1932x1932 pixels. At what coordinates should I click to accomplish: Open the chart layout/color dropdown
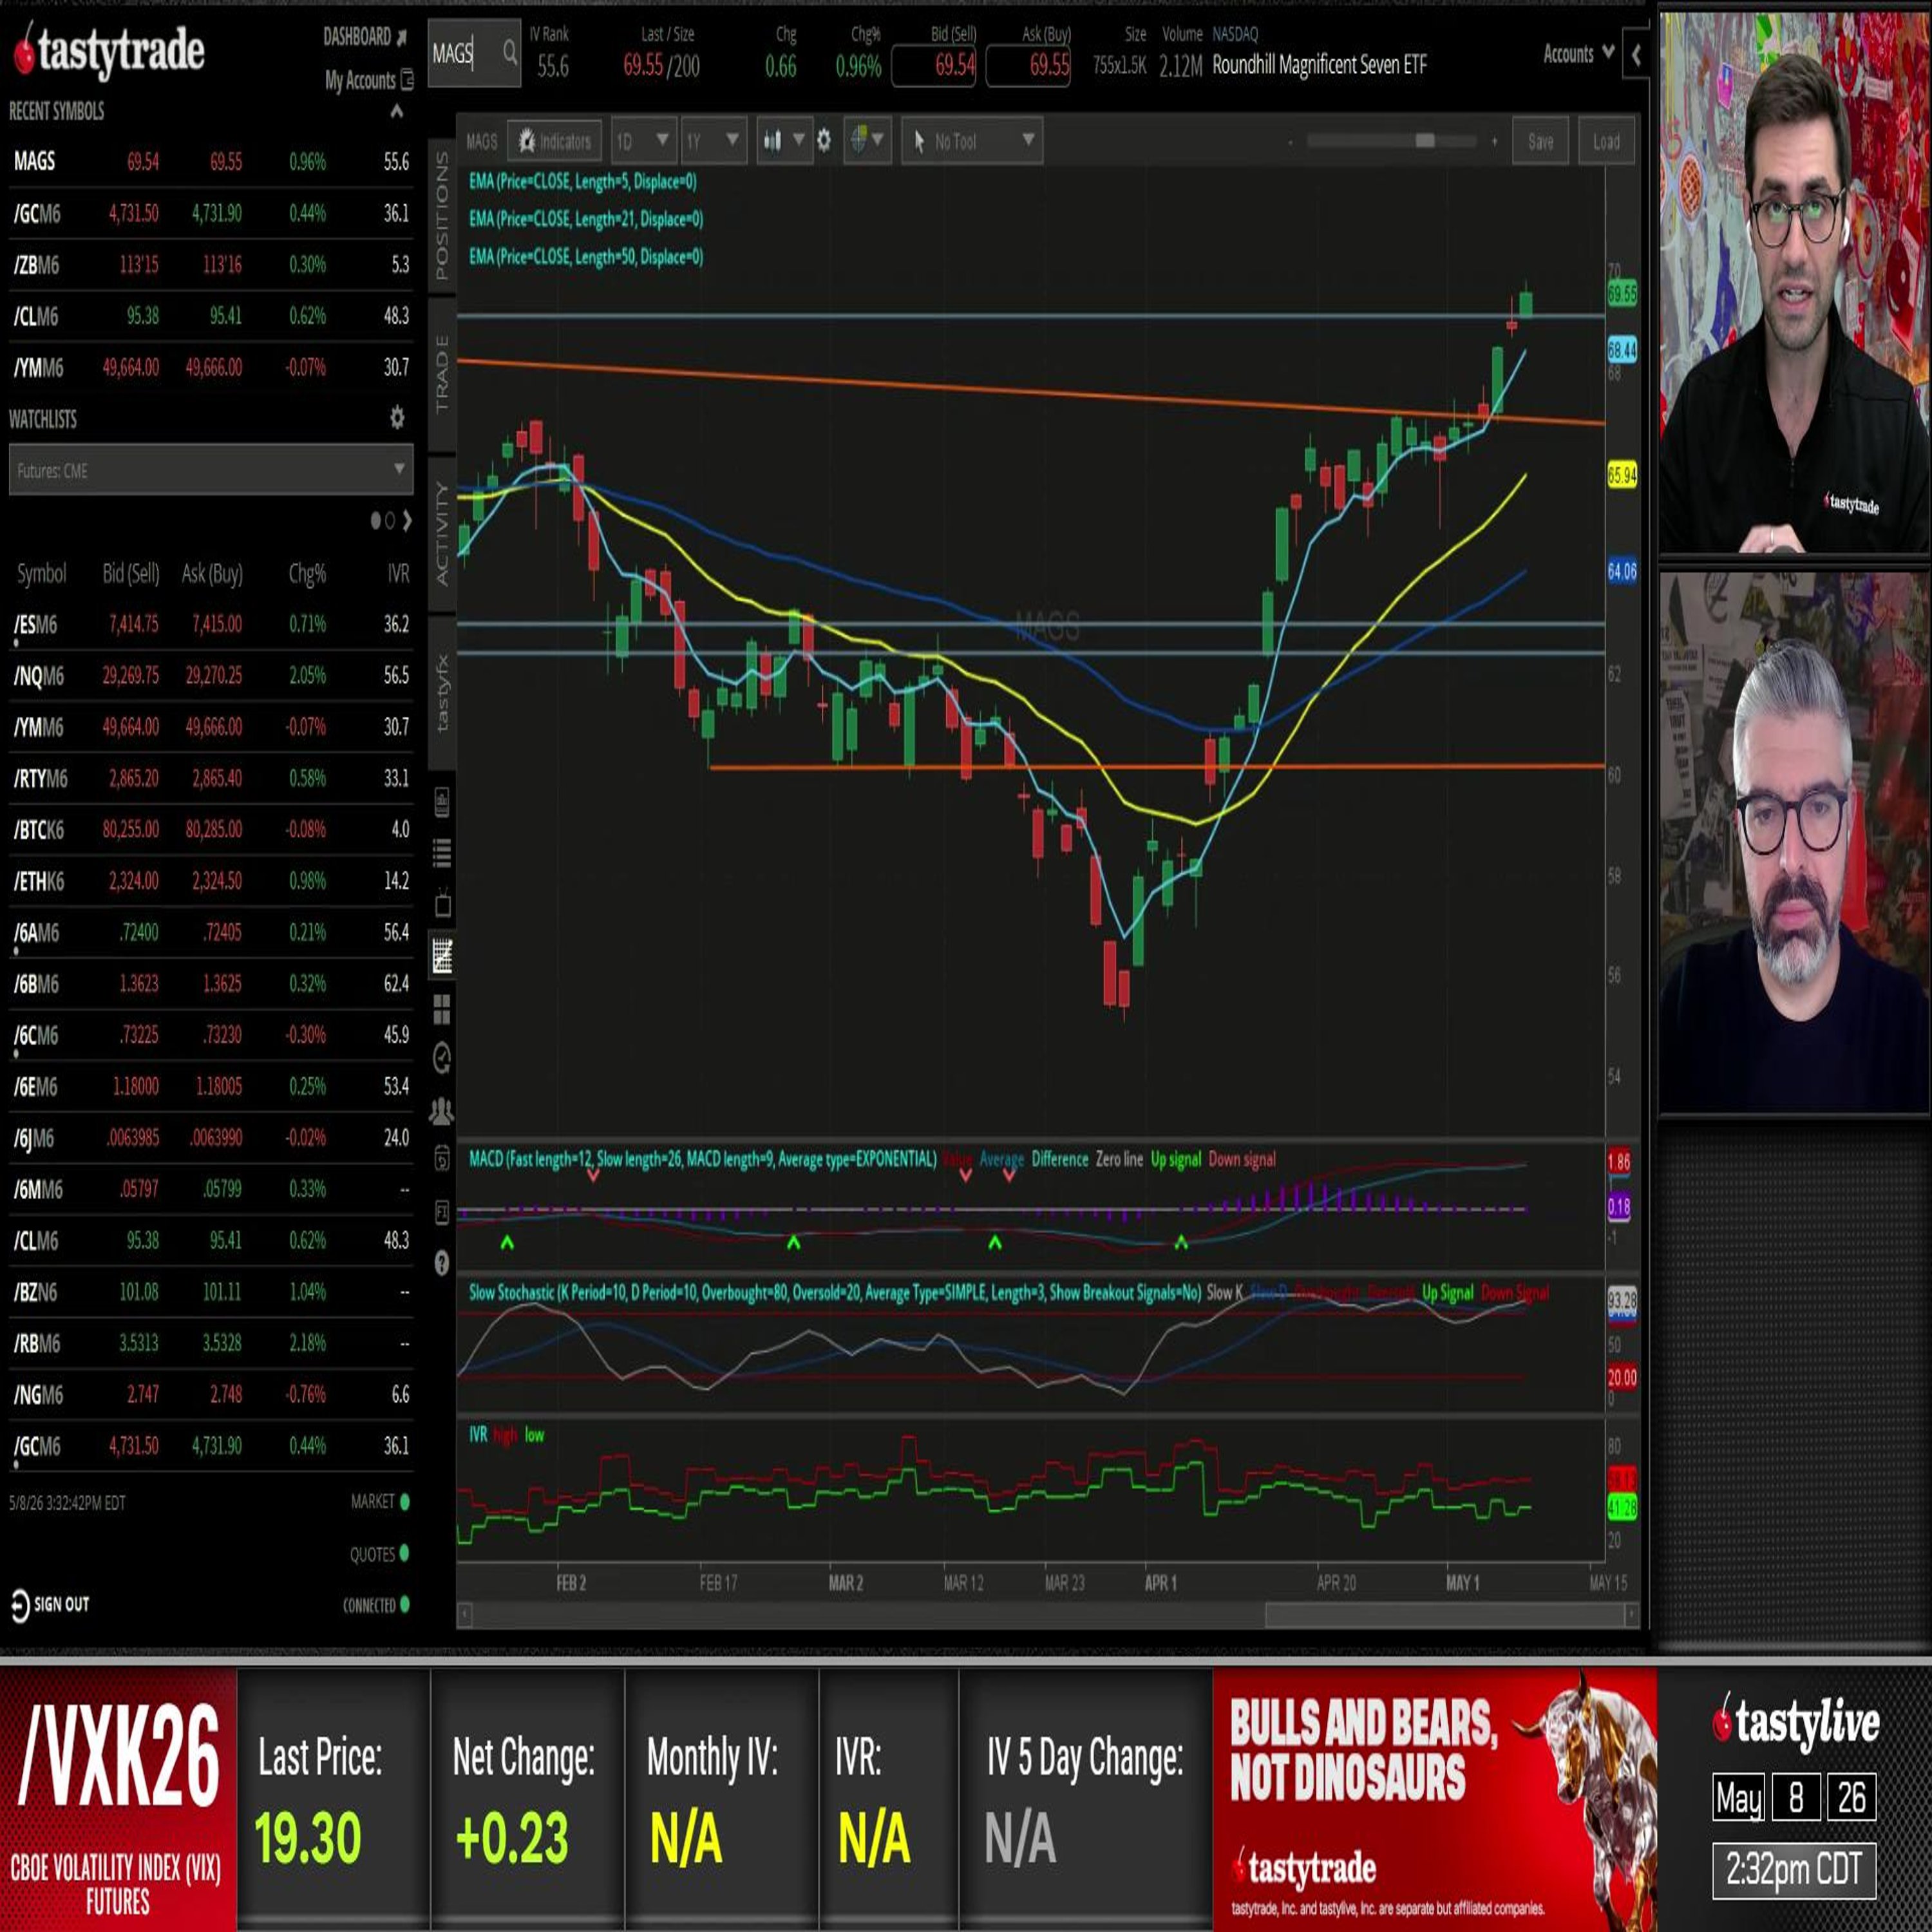click(866, 141)
